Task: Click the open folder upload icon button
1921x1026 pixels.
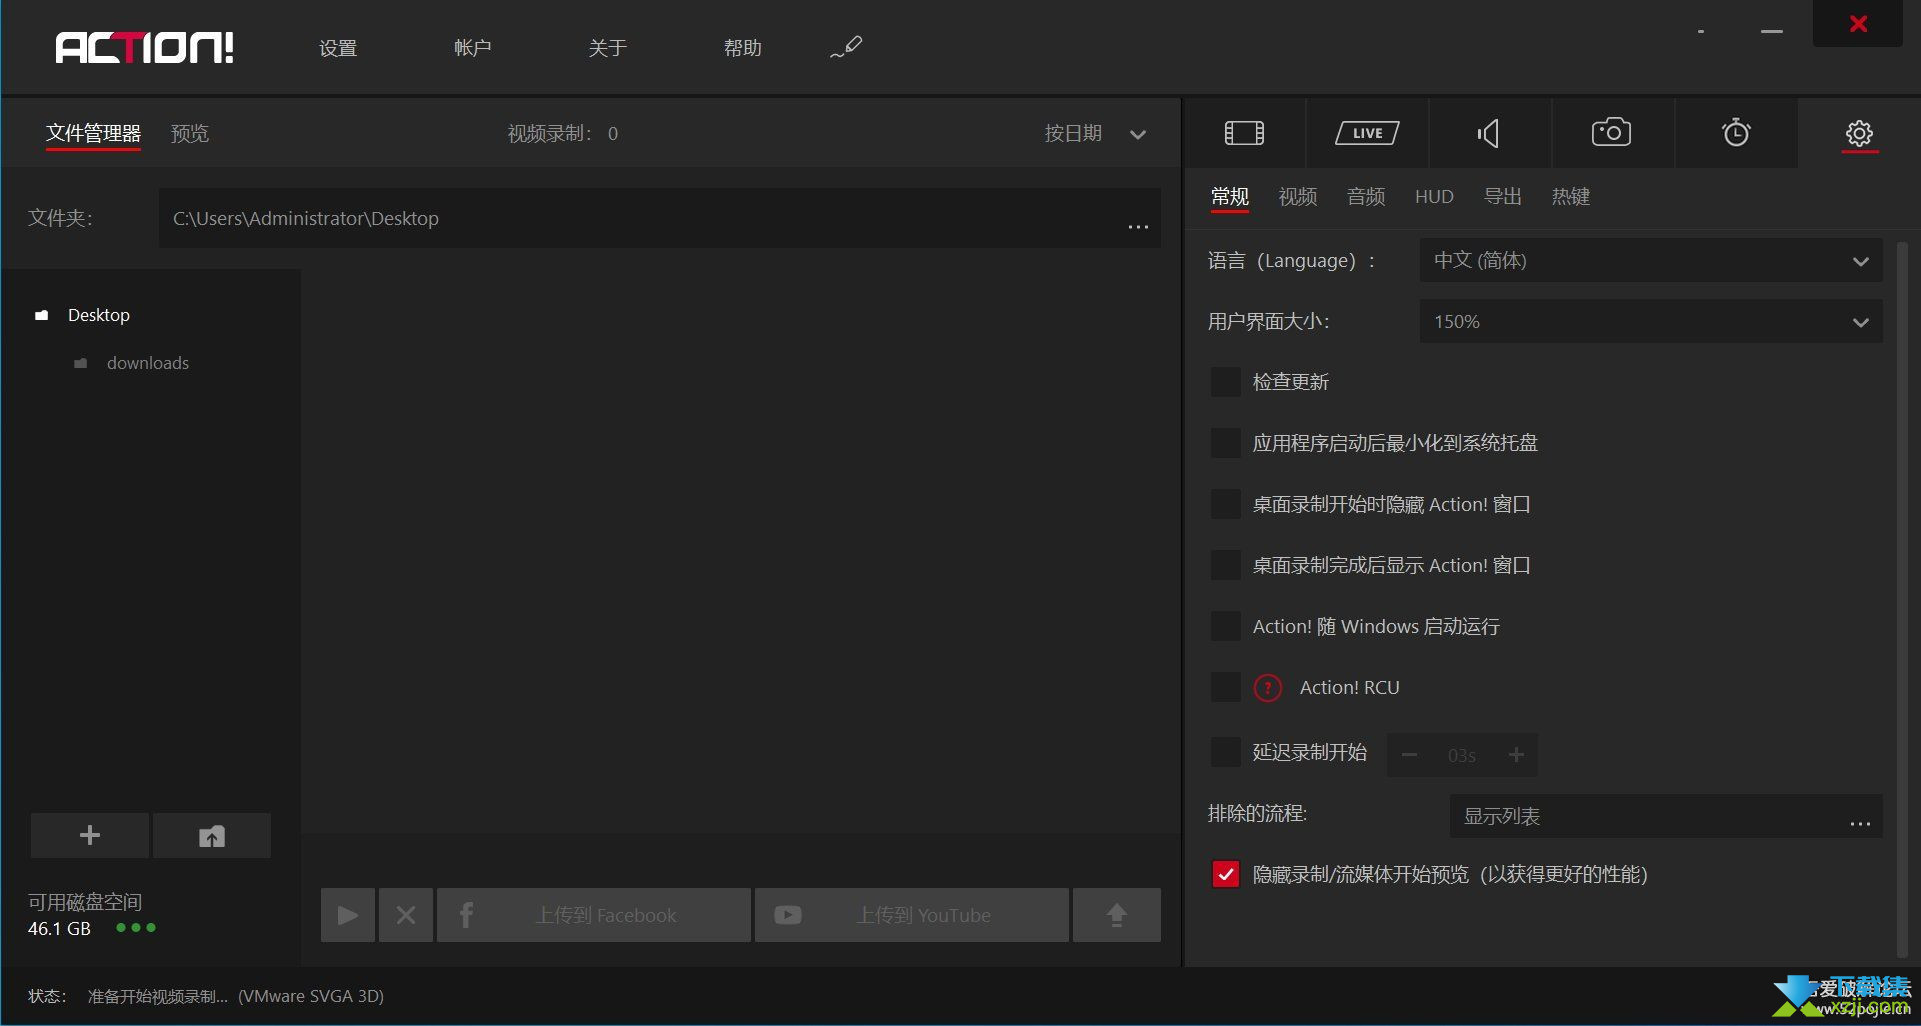Action: tap(212, 835)
